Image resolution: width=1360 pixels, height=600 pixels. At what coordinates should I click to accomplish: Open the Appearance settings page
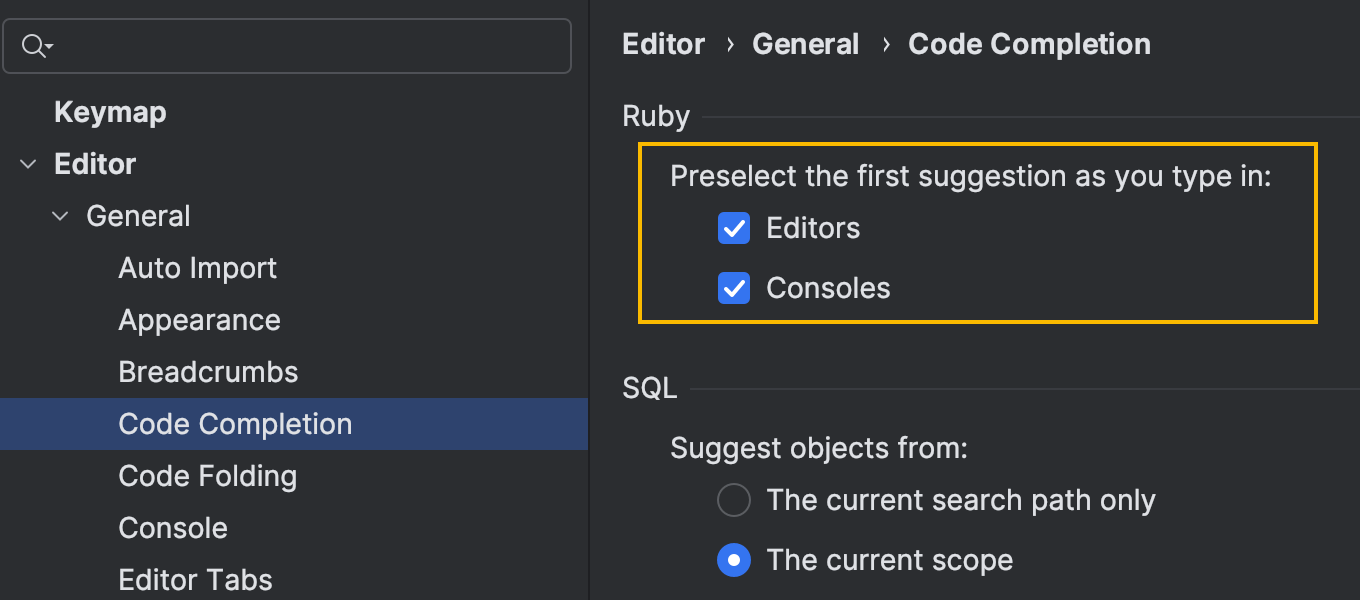pos(199,320)
